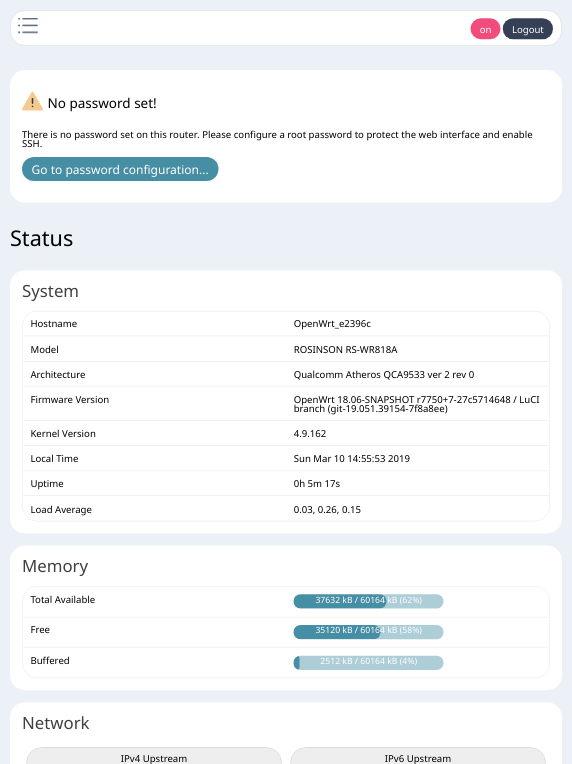This screenshot has width=572, height=764.
Task: Click kernel version value 4.9.162
Action: [310, 434]
